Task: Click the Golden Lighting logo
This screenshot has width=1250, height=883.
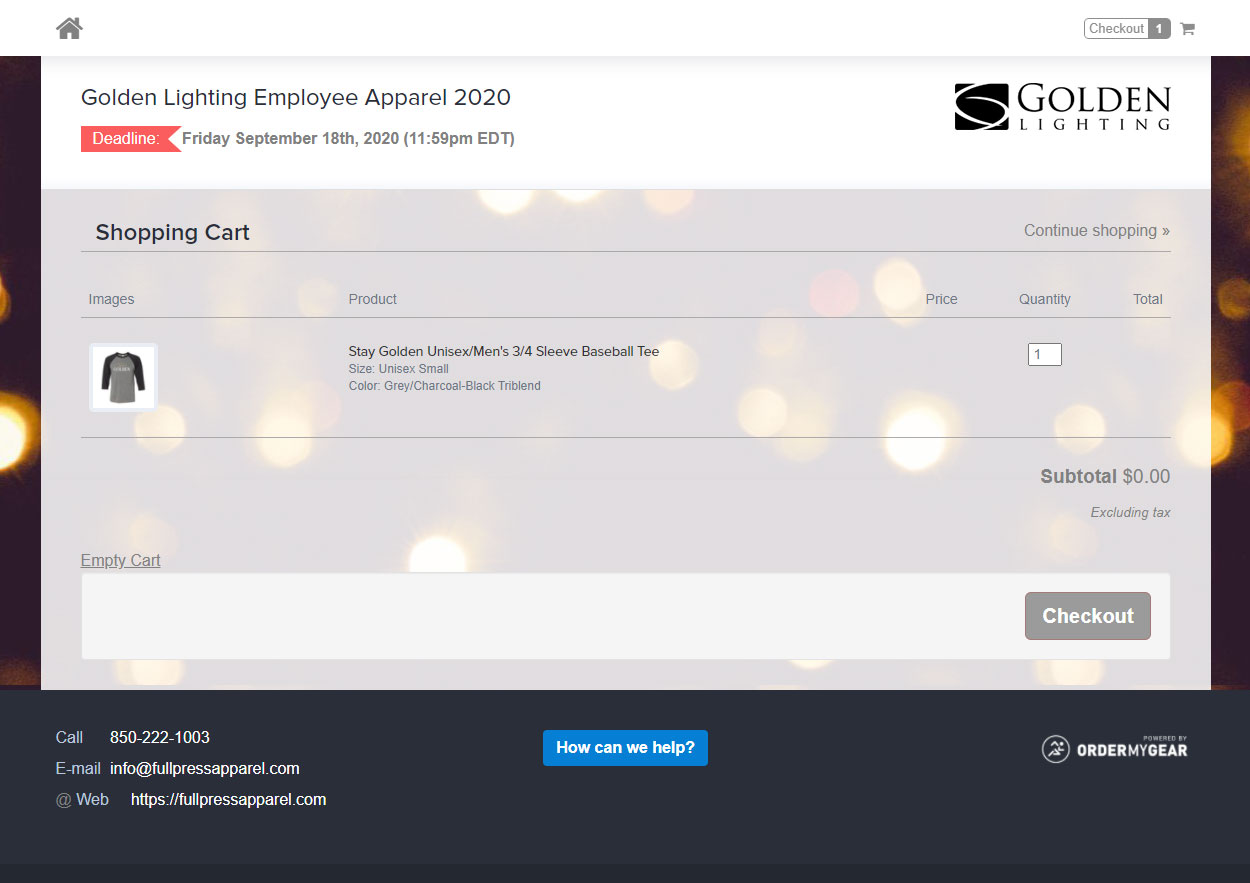Action: tap(1062, 107)
